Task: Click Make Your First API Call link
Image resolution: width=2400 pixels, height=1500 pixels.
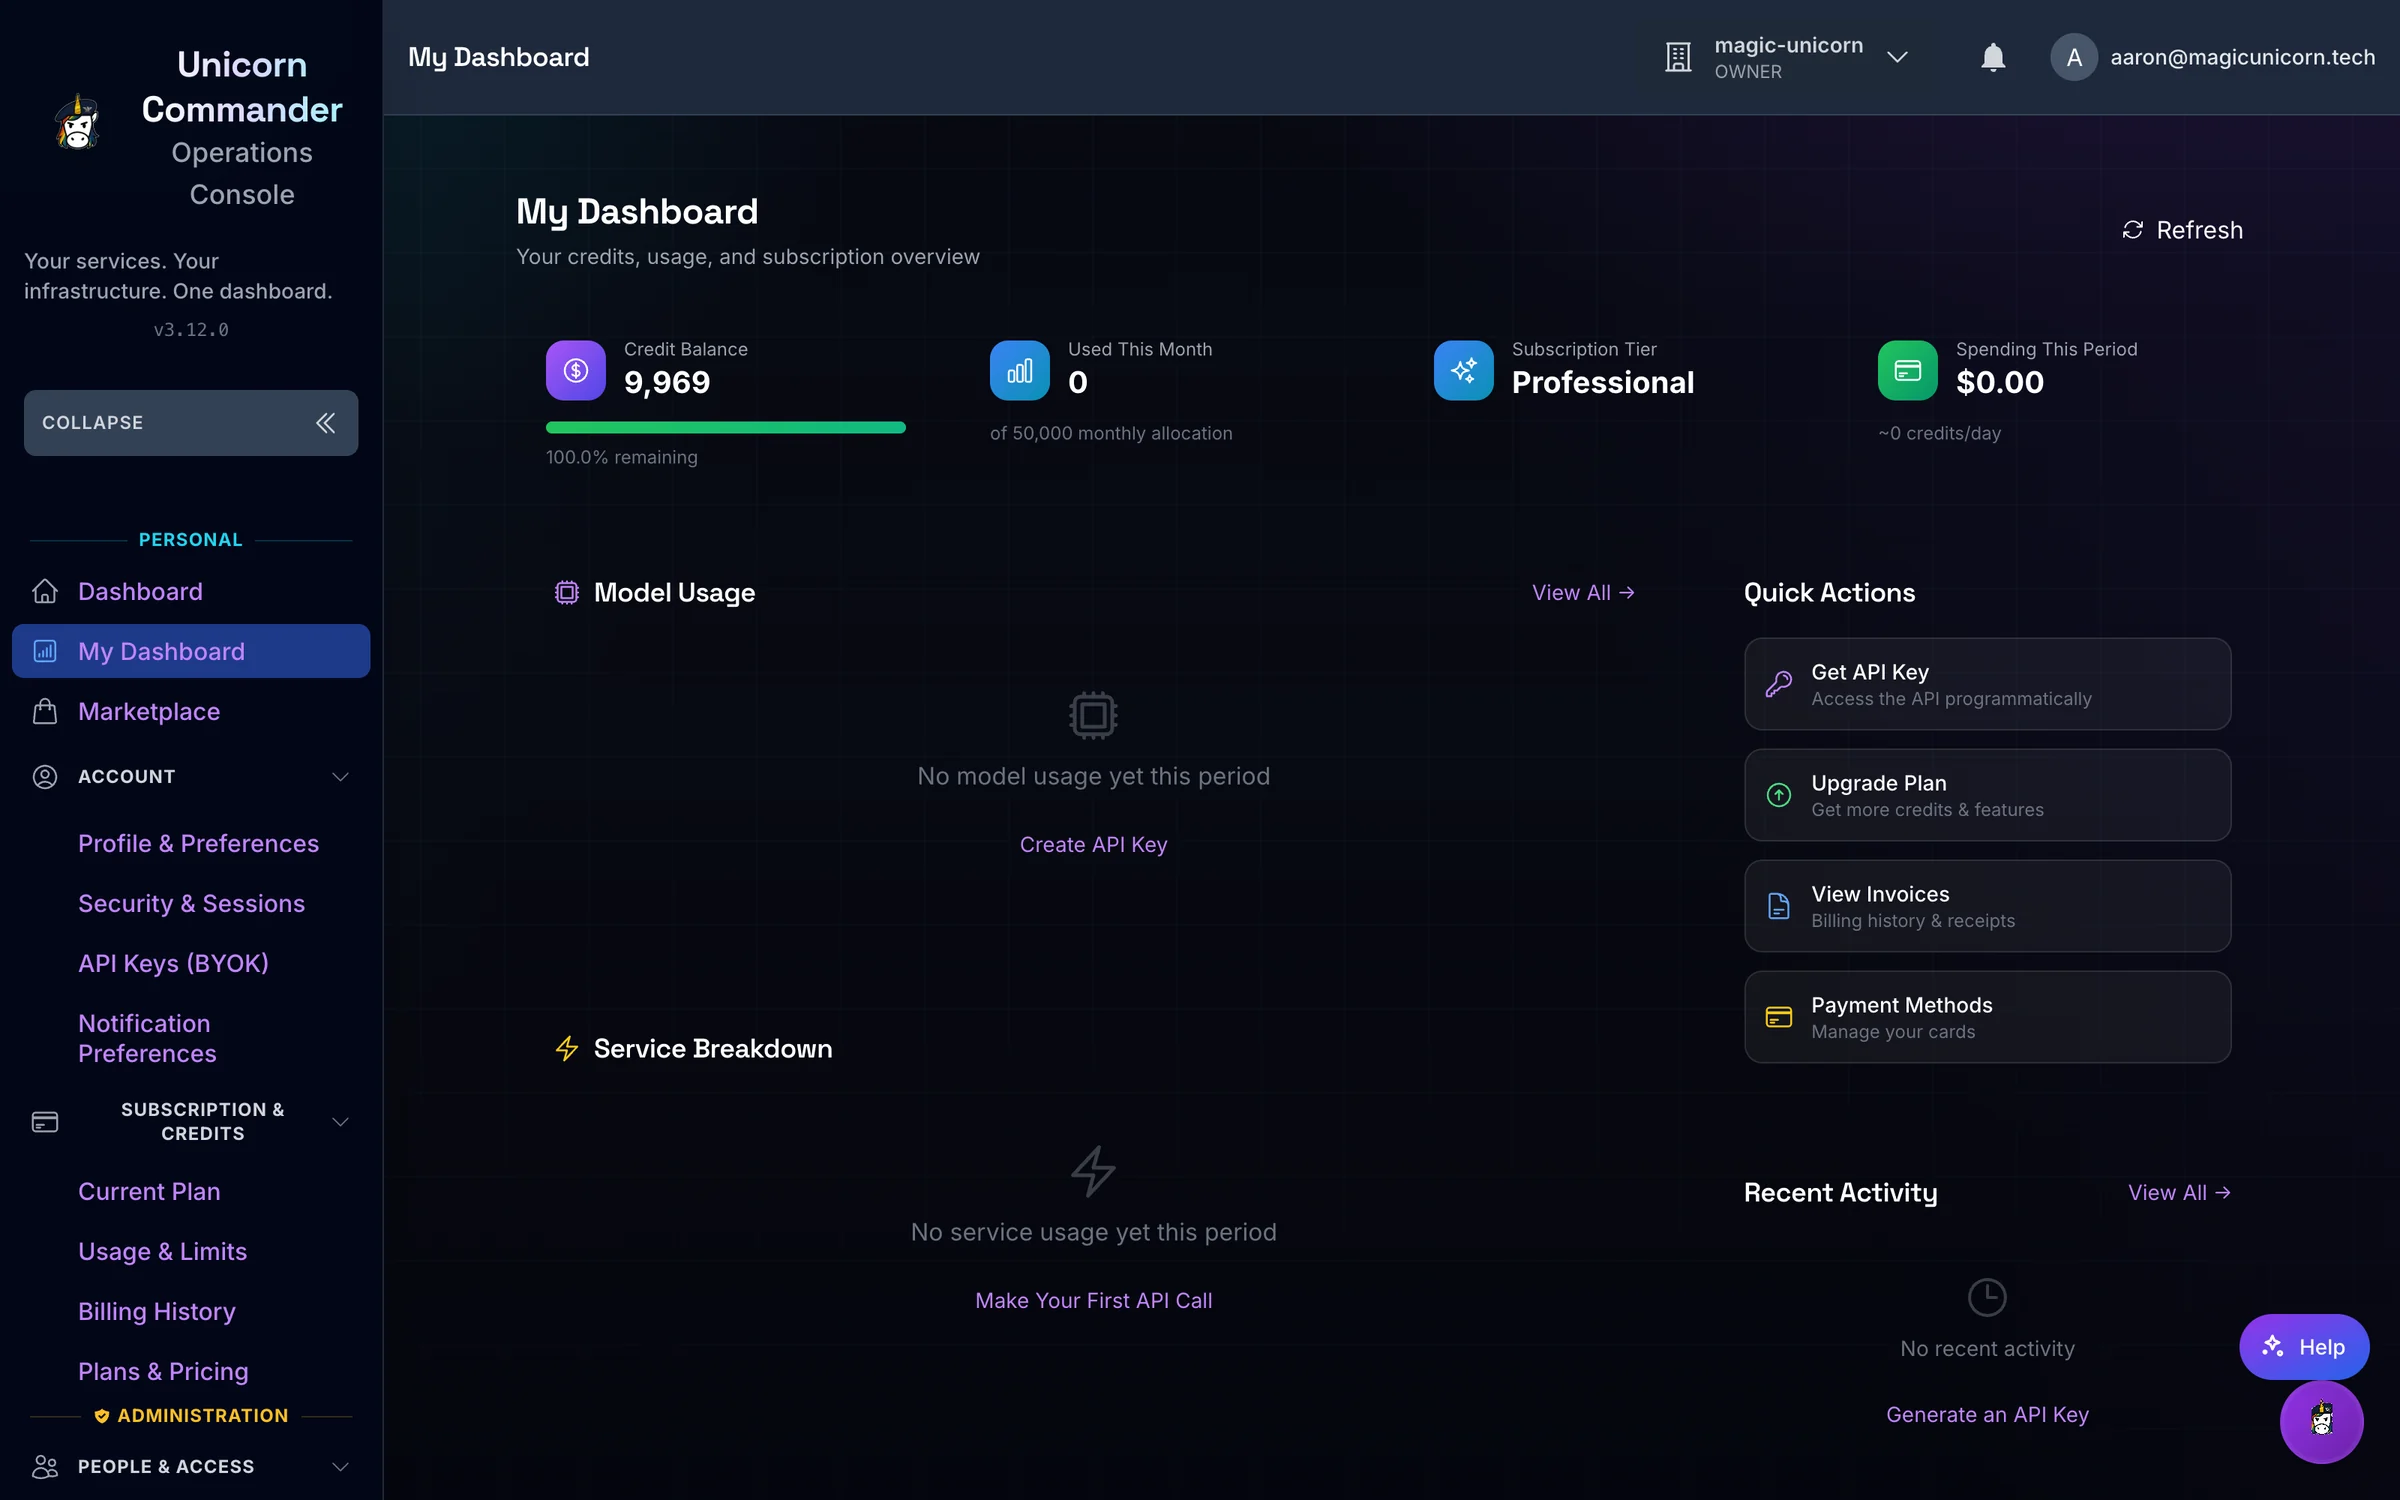Action: pyautogui.click(x=1093, y=1301)
